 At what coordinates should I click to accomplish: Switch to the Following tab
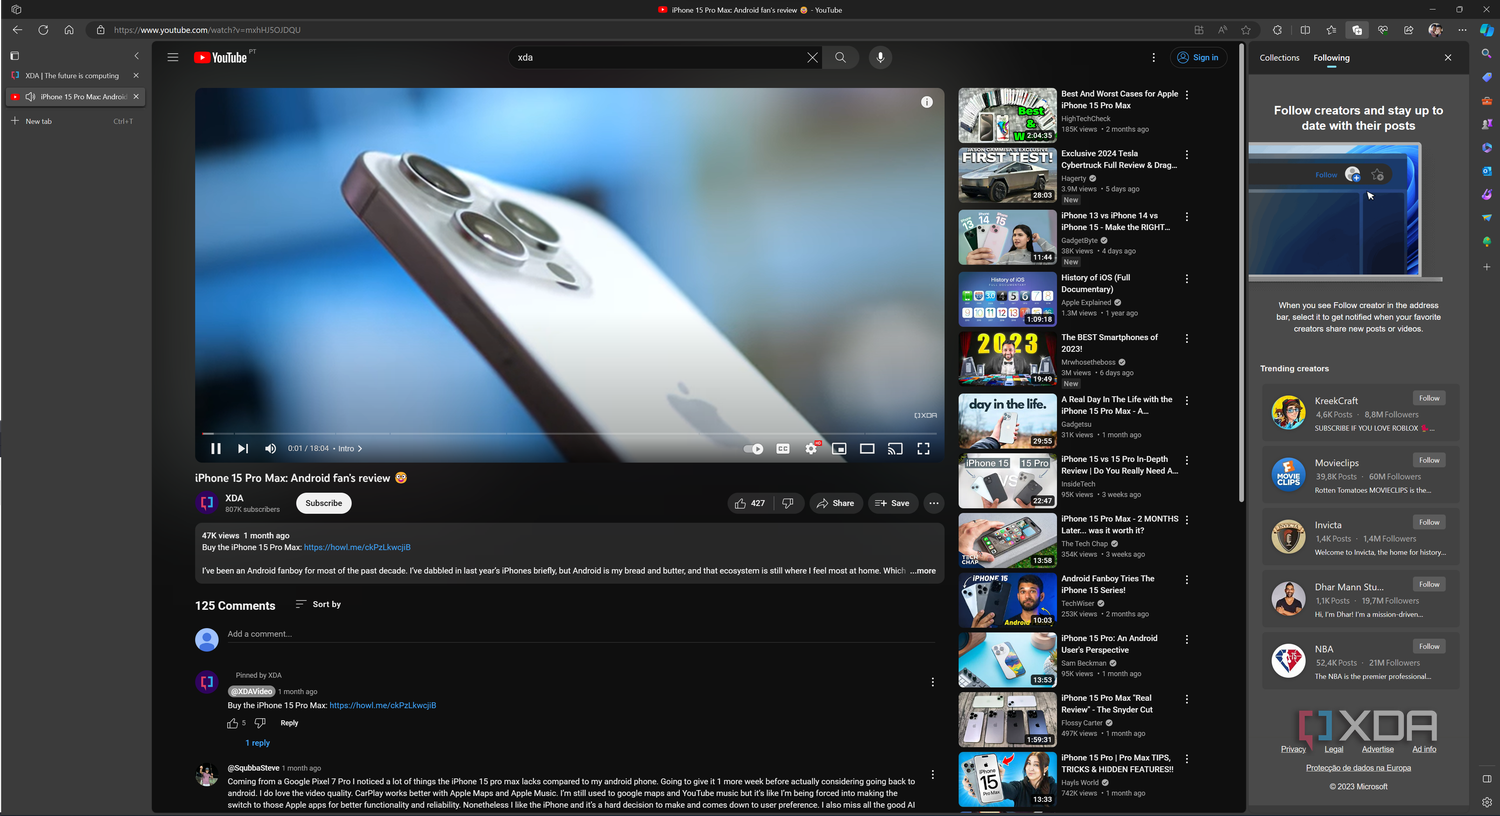point(1331,58)
